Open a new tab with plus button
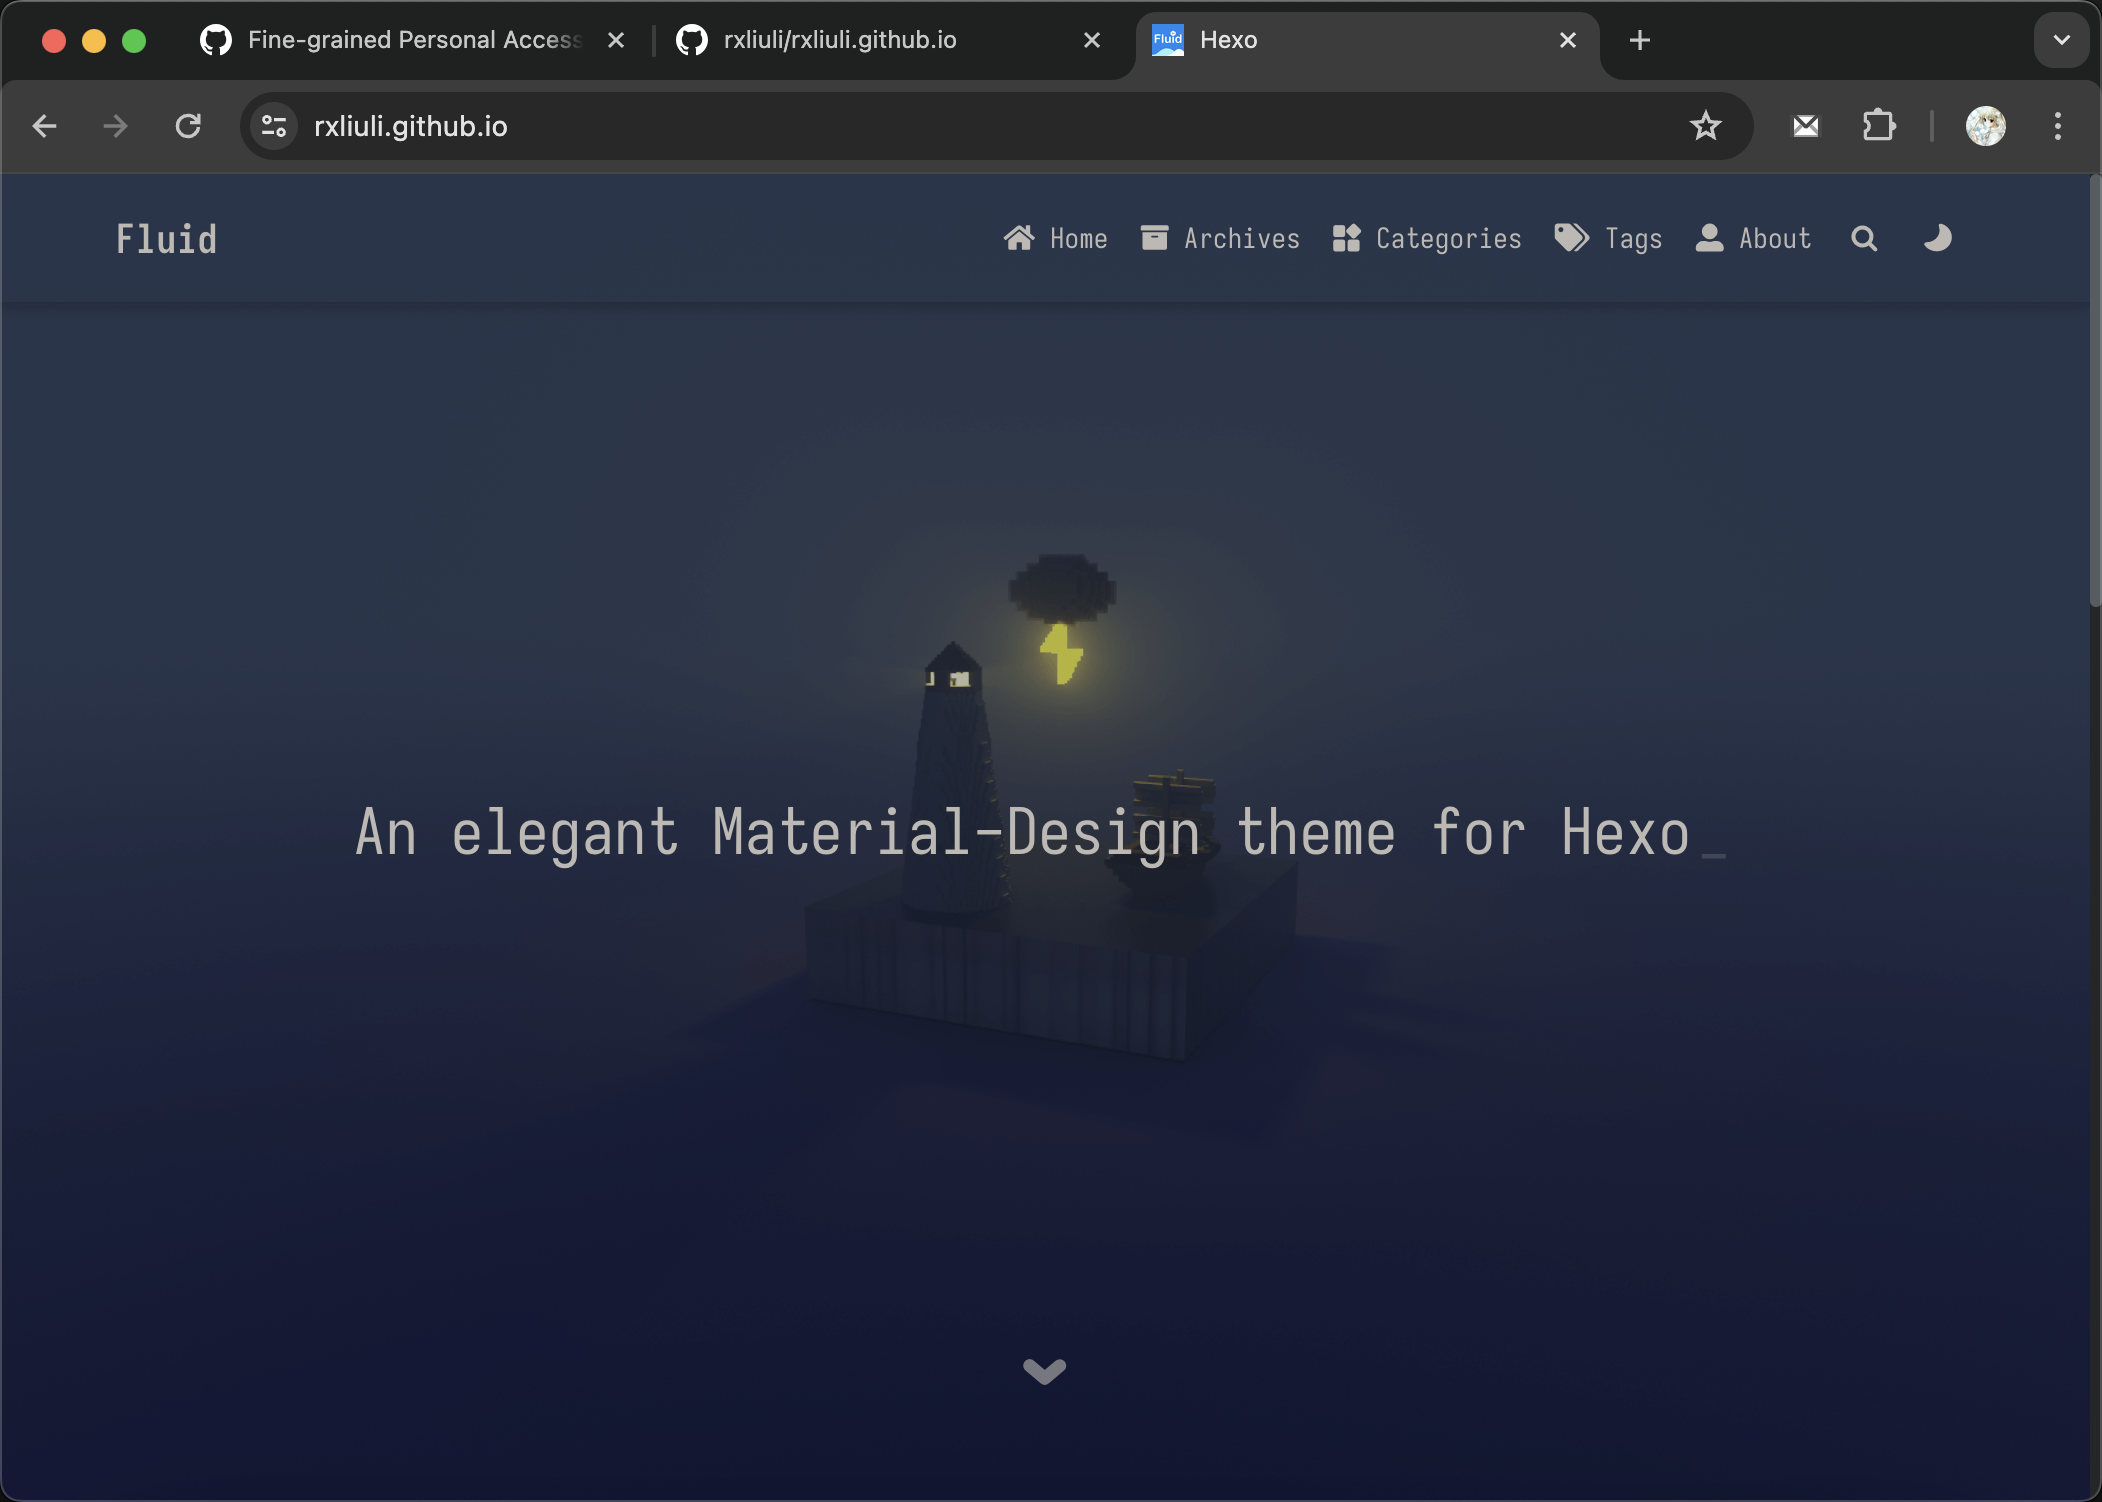2102x1502 pixels. click(1639, 40)
